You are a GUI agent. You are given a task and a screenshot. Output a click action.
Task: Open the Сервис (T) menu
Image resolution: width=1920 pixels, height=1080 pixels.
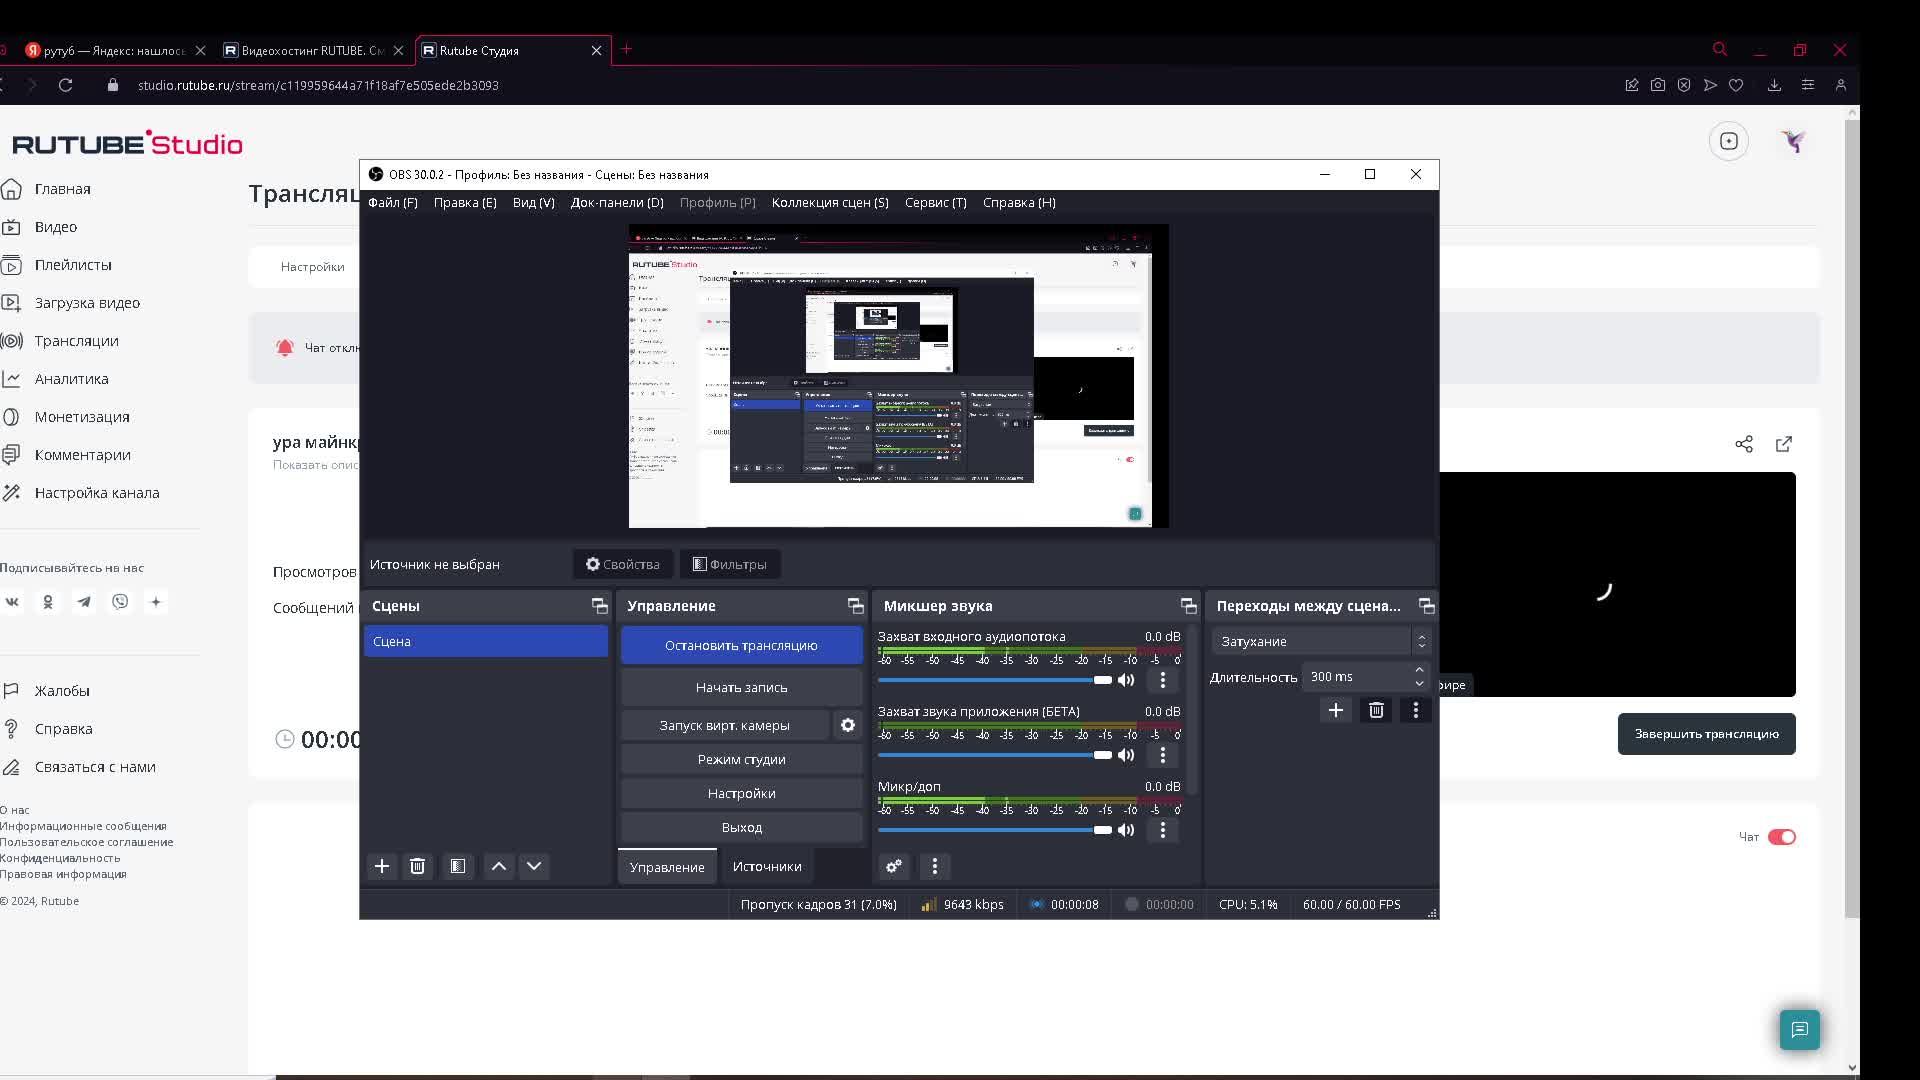pos(935,202)
